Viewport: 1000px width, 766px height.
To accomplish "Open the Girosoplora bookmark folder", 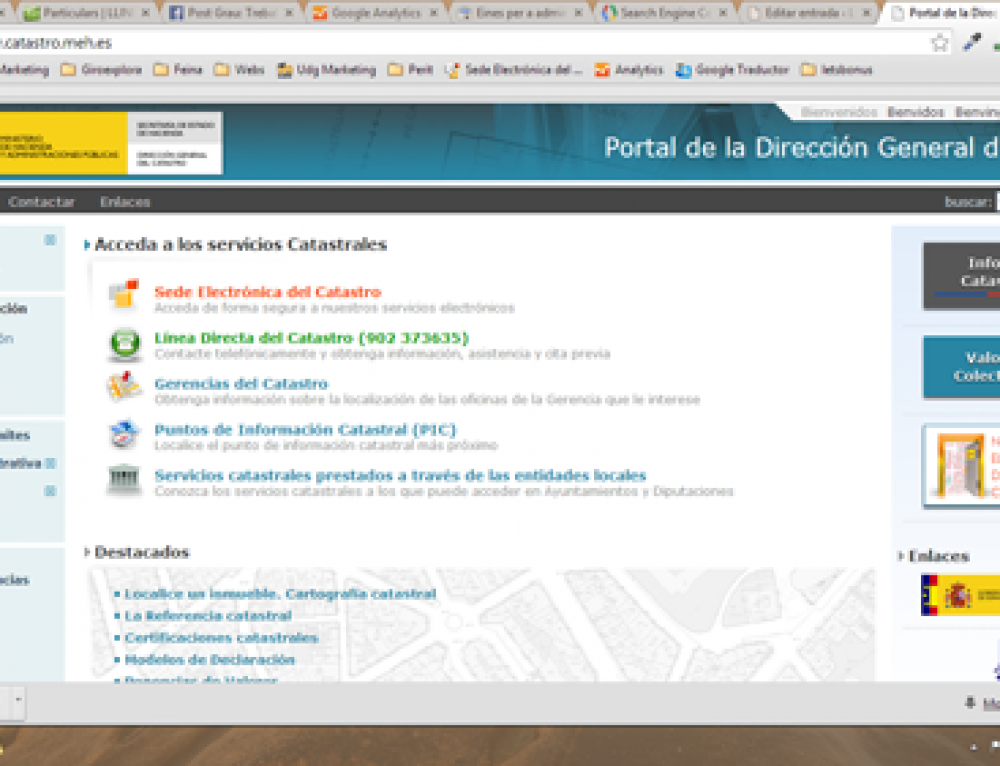I will point(101,70).
